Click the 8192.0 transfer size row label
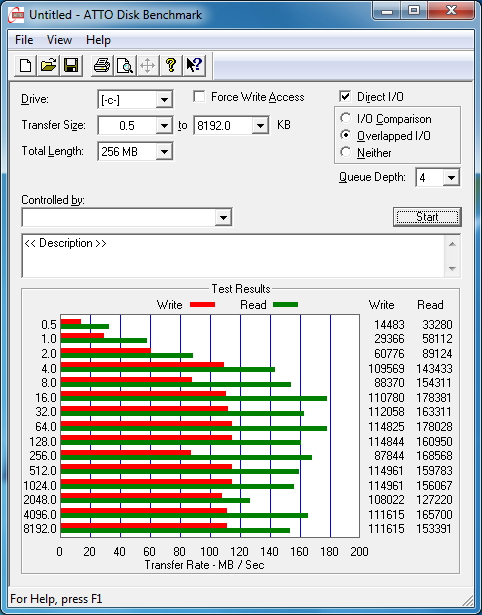The width and height of the screenshot is (482, 615). click(x=40, y=529)
